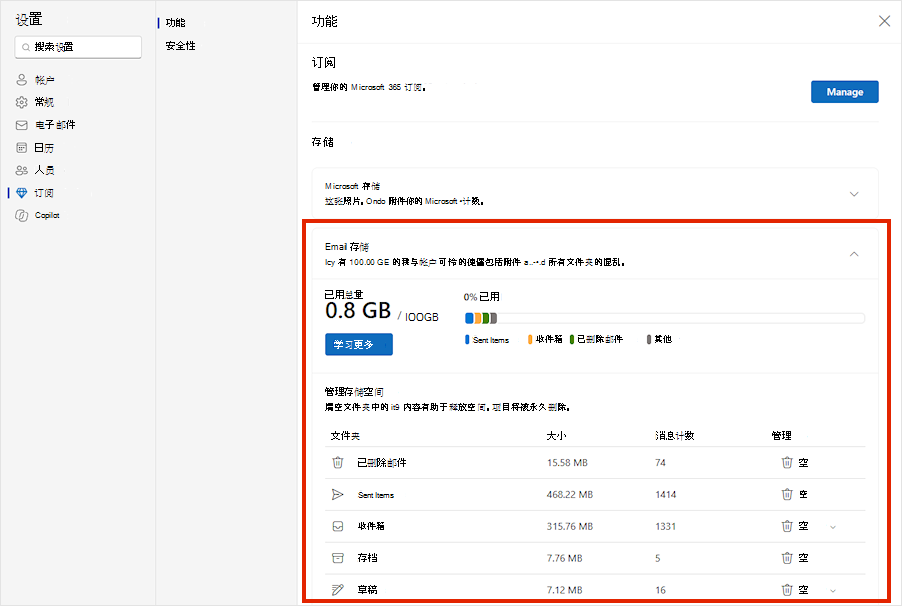Select the 日历 calendar icon
This screenshot has height=606, width=902.
21,147
